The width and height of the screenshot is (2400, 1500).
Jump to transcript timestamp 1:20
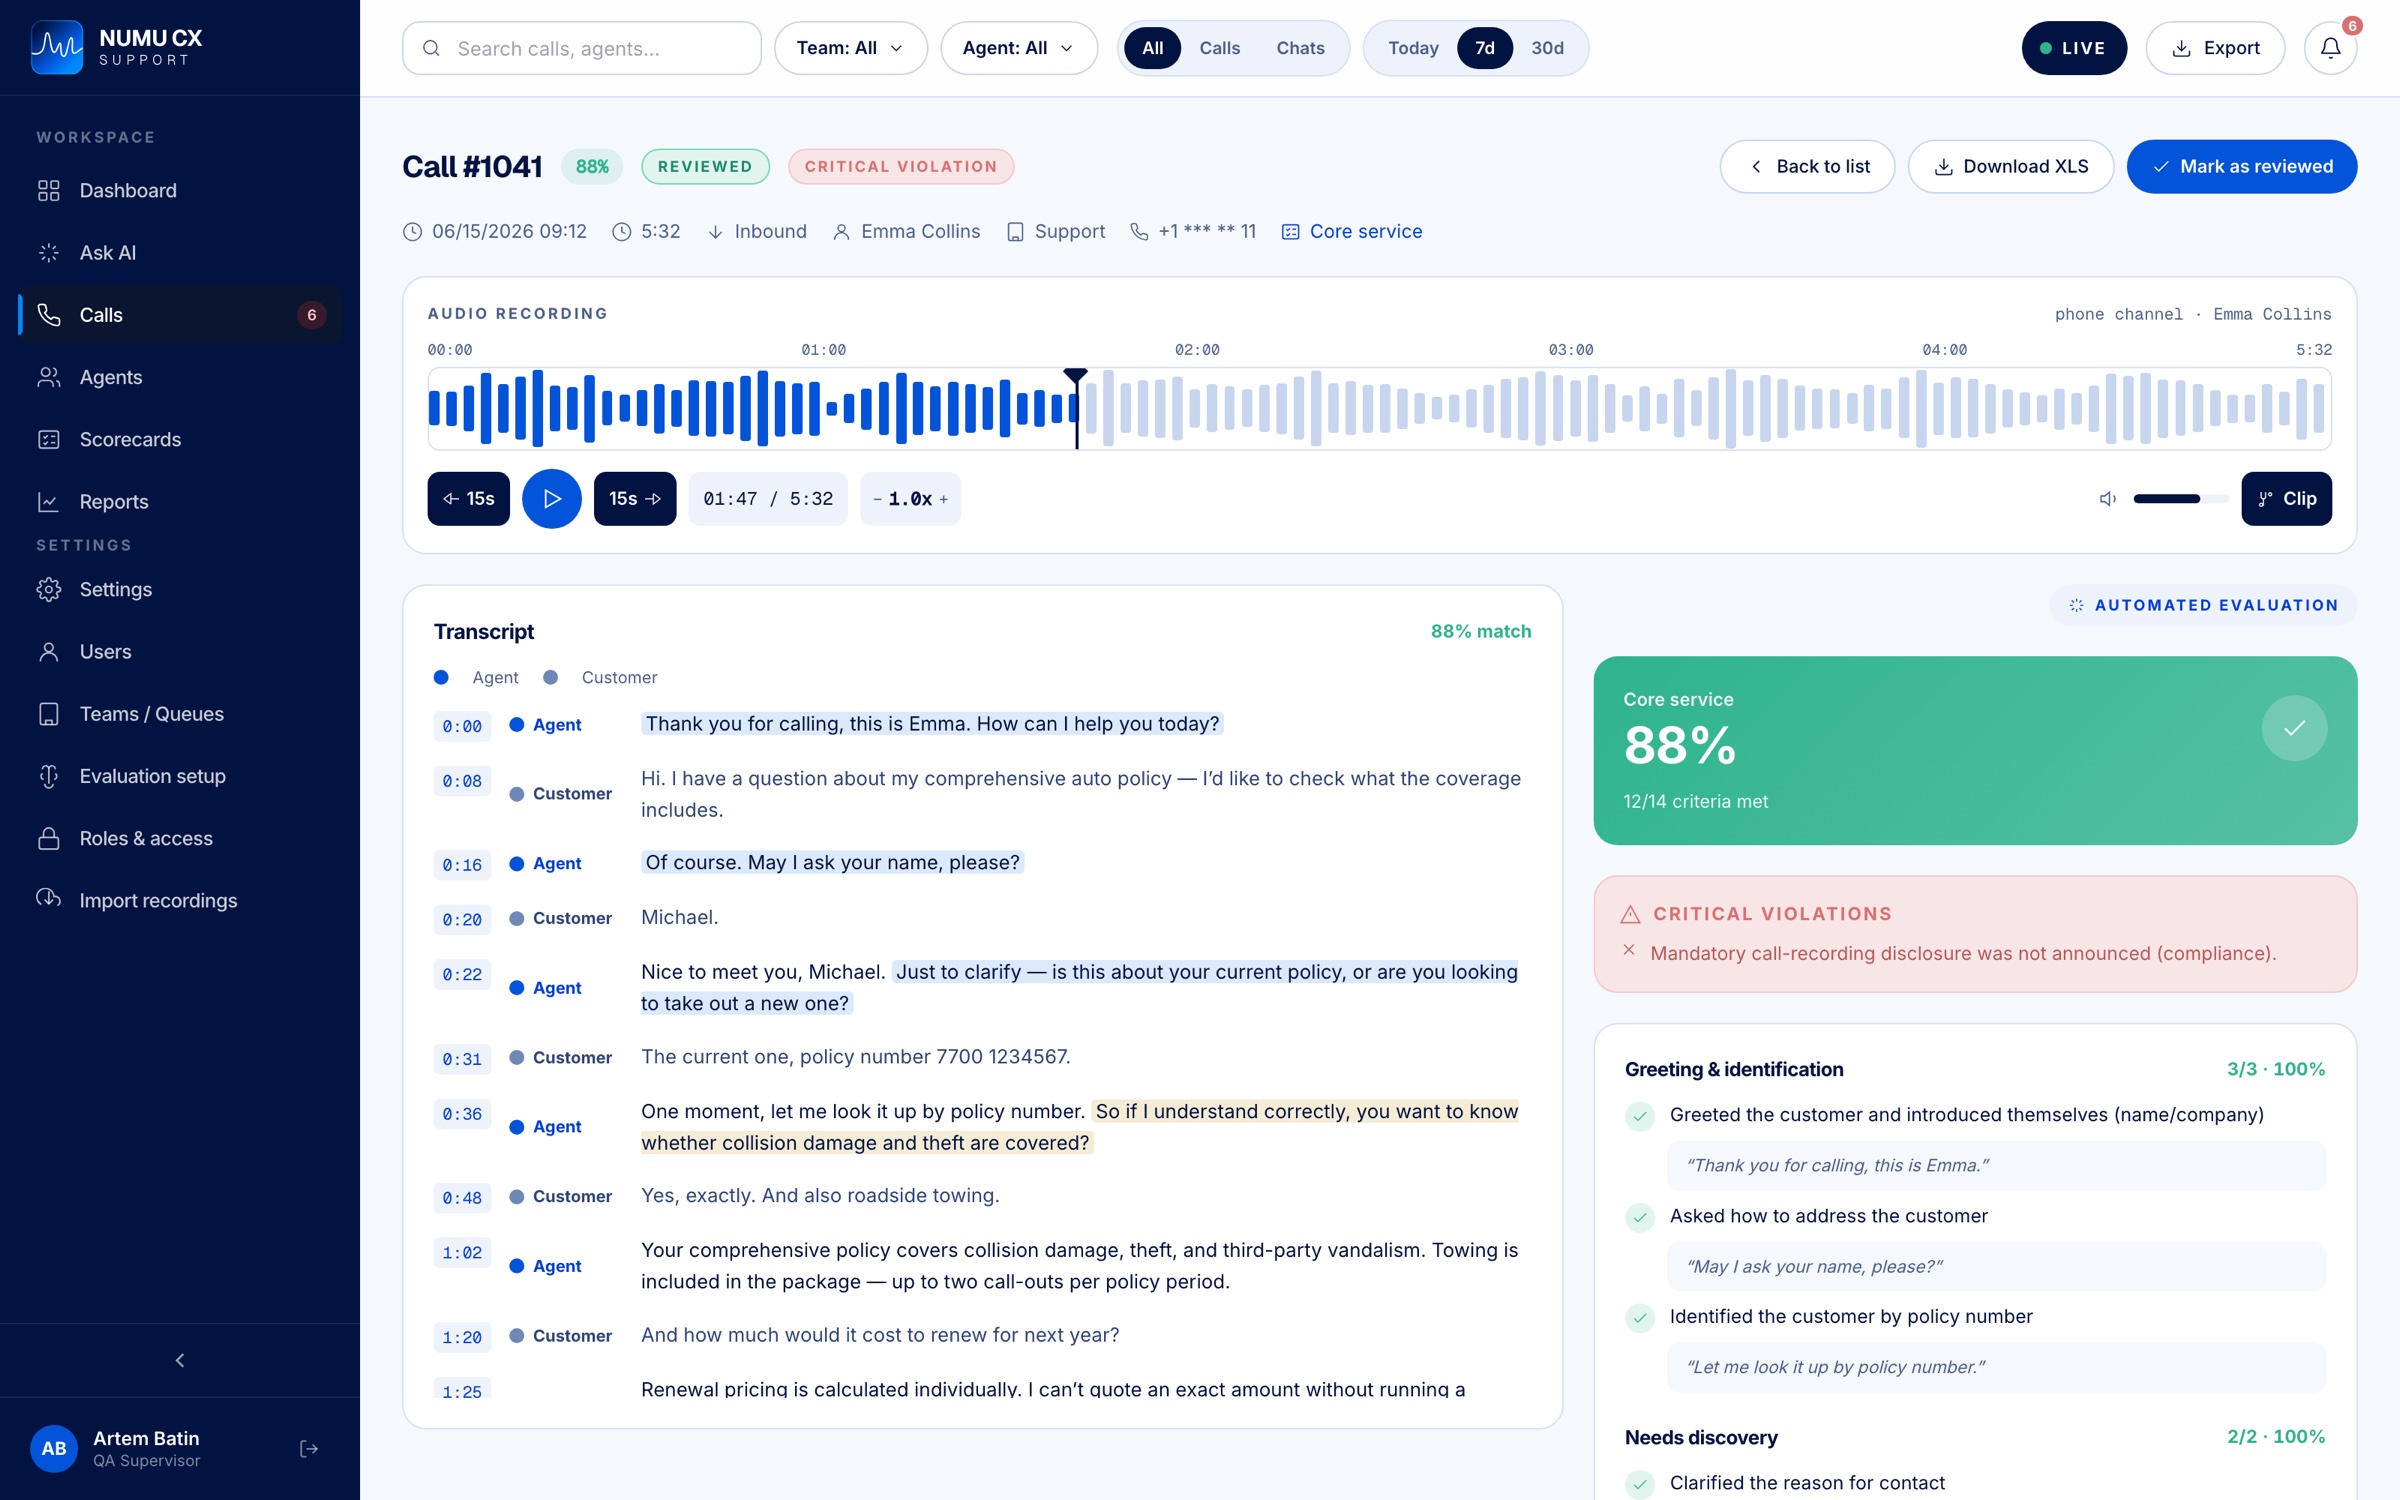[462, 1337]
